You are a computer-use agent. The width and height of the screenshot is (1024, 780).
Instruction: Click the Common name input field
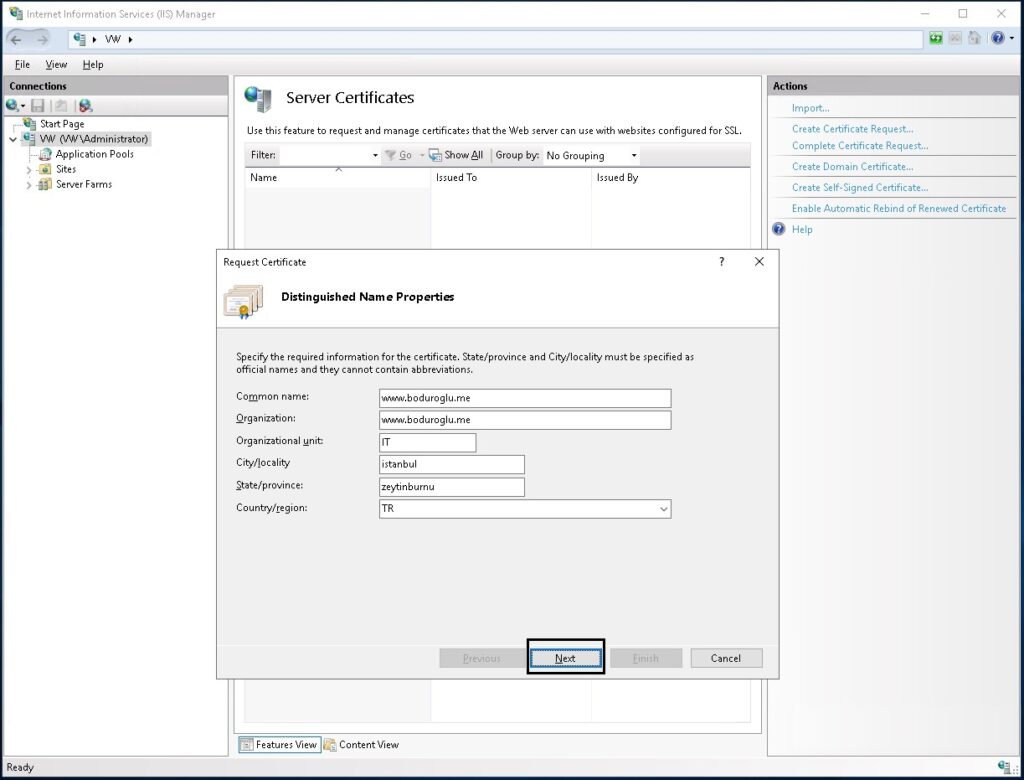[524, 397]
